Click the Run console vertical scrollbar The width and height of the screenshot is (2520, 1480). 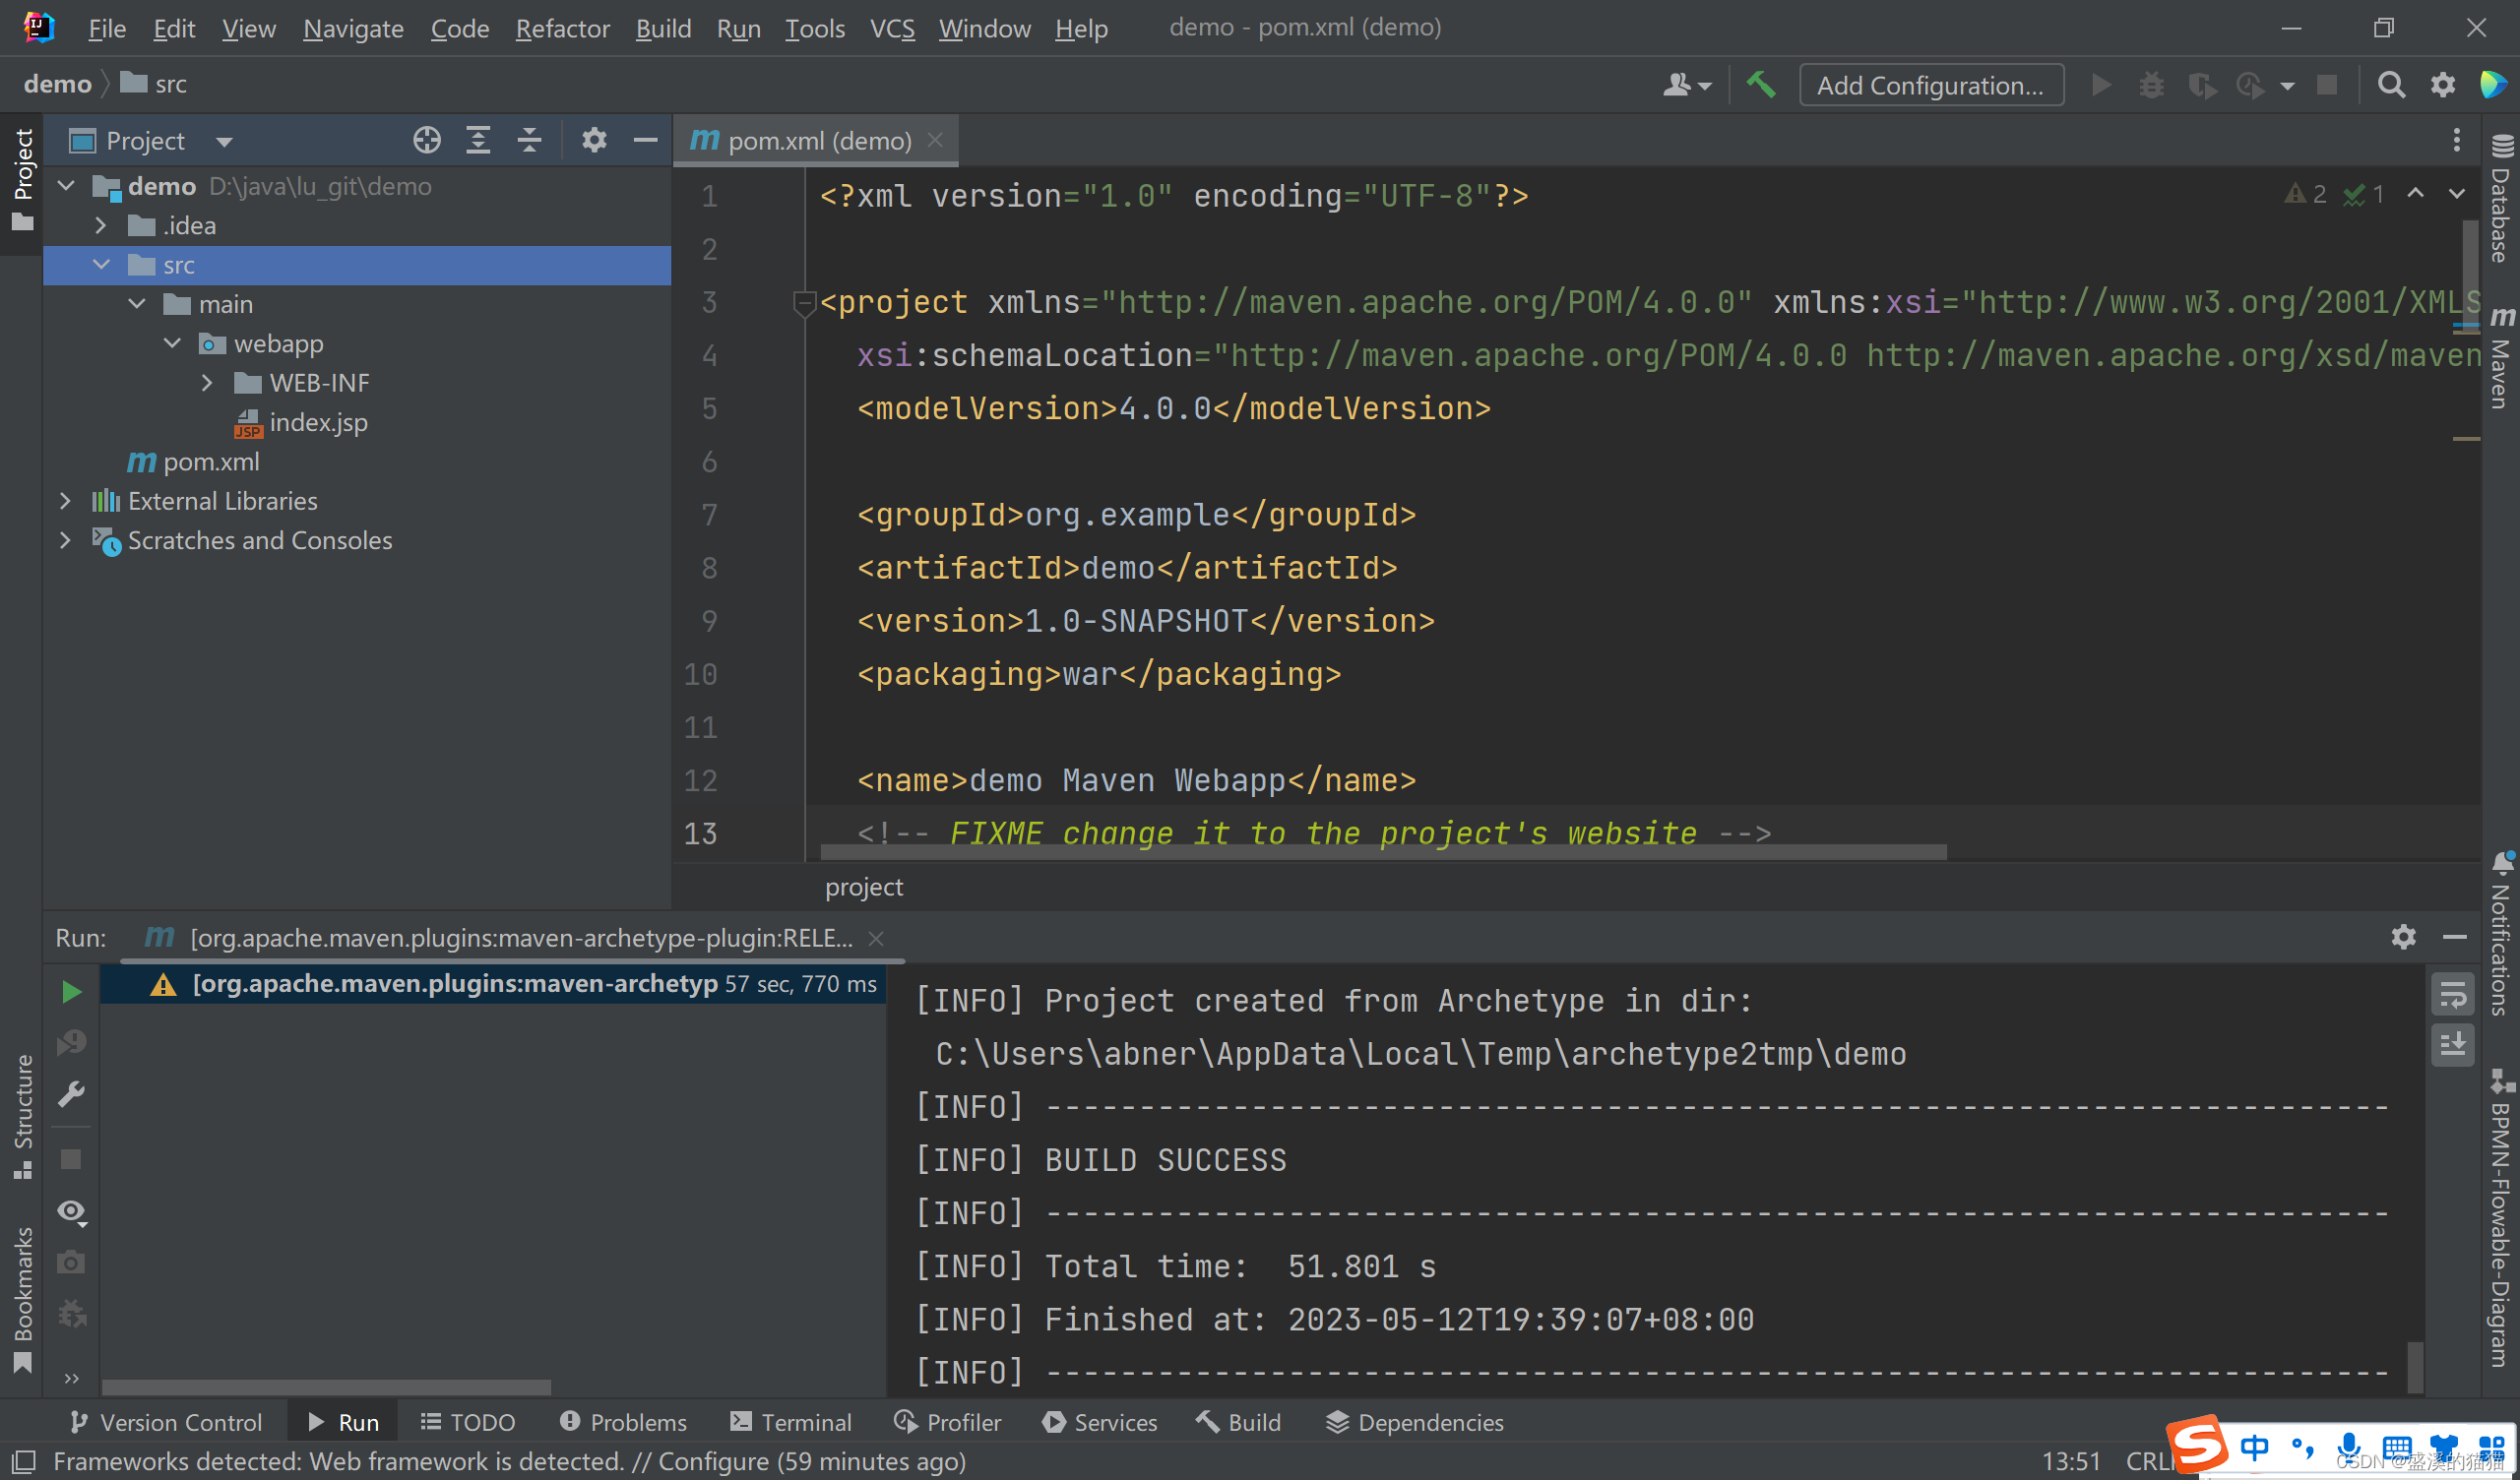(x=2415, y=1366)
